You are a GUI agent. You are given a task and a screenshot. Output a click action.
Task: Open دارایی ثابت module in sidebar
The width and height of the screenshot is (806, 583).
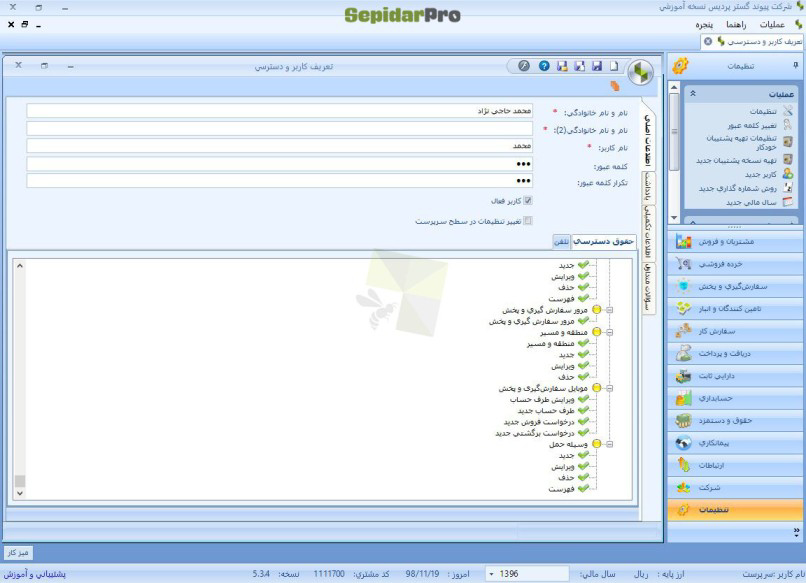734,375
